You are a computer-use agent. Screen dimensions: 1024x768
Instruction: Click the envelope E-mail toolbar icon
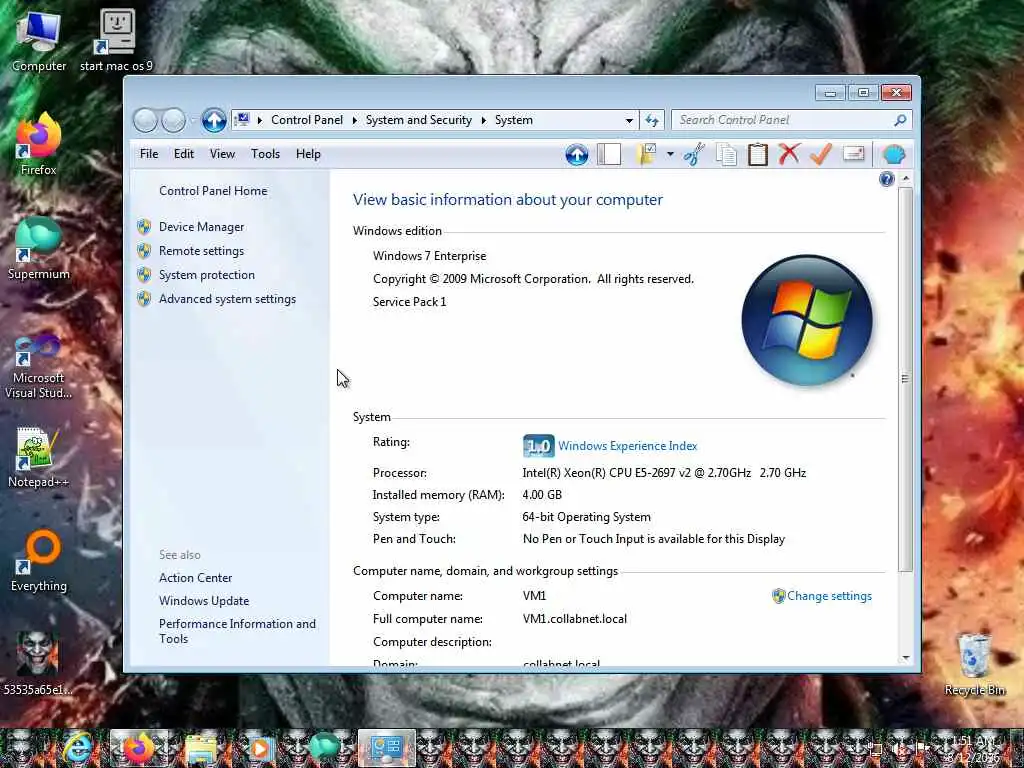854,155
